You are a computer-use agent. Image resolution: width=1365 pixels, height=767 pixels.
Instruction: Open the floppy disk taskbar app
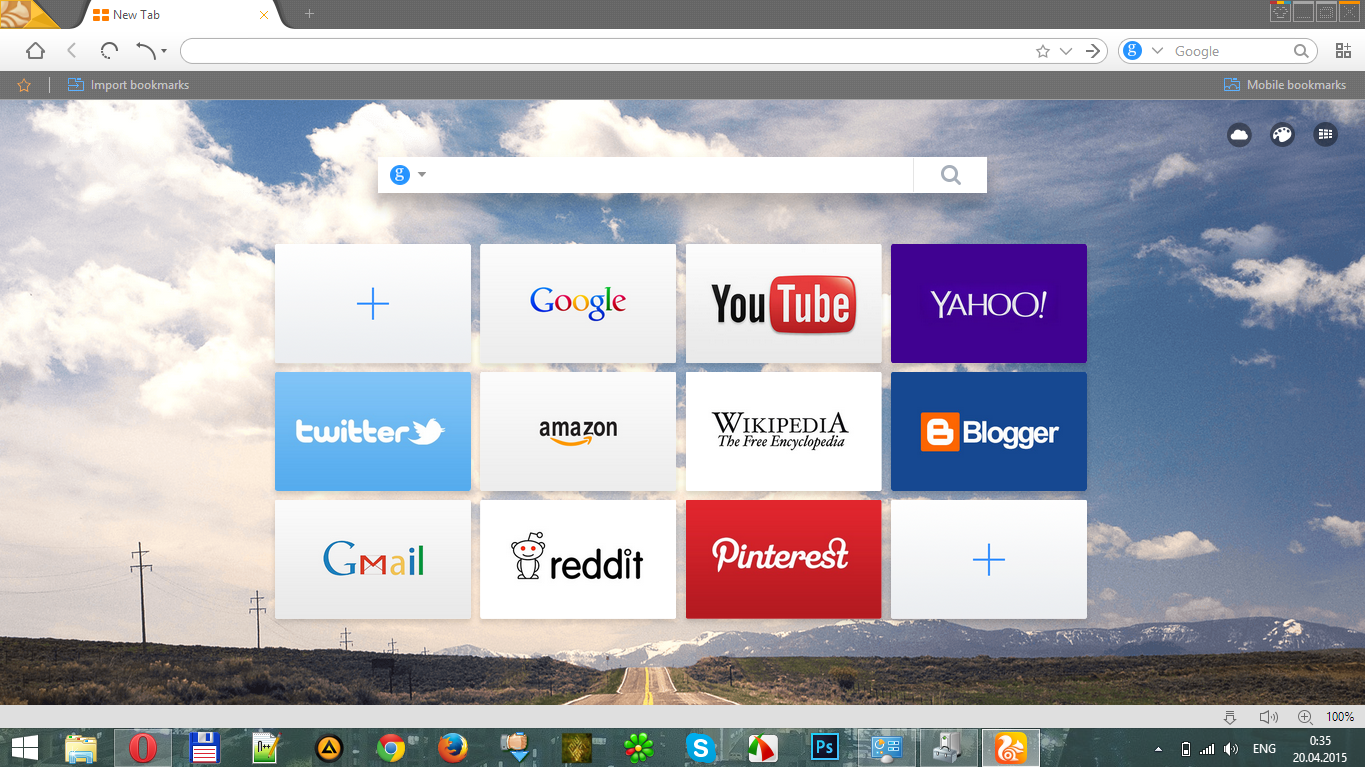tap(204, 748)
